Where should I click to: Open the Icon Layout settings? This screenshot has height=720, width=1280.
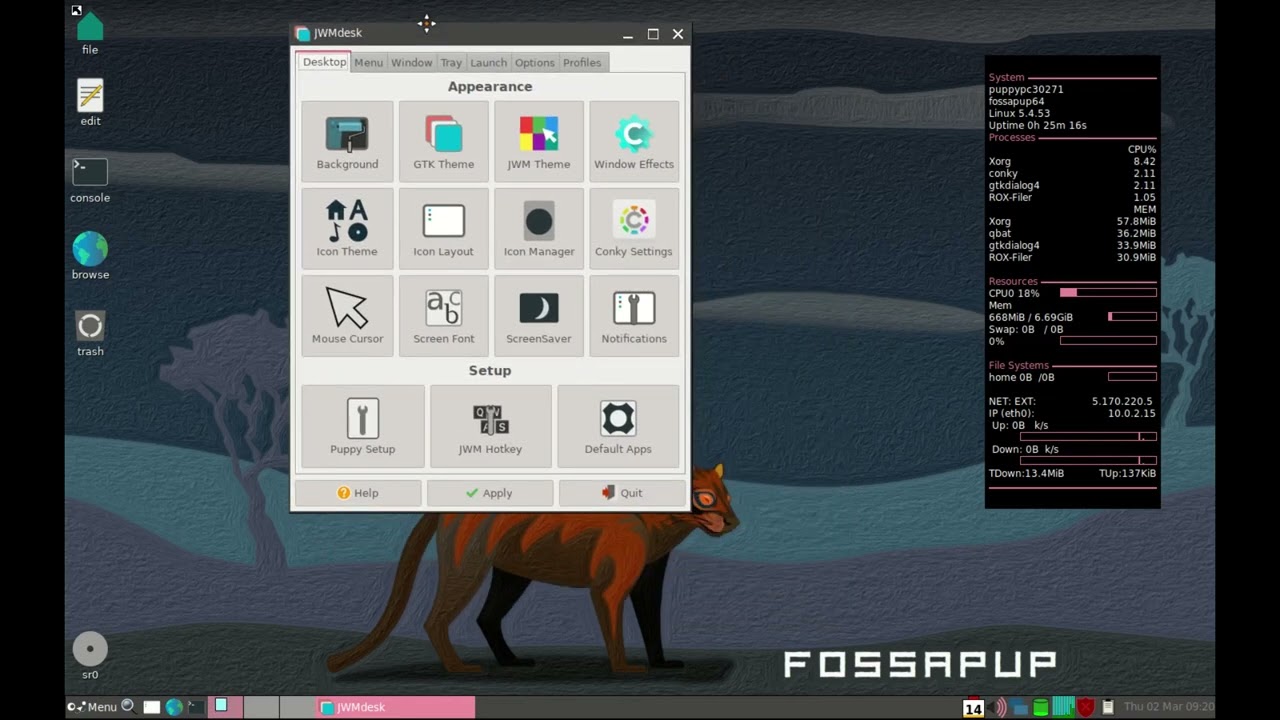pos(443,228)
